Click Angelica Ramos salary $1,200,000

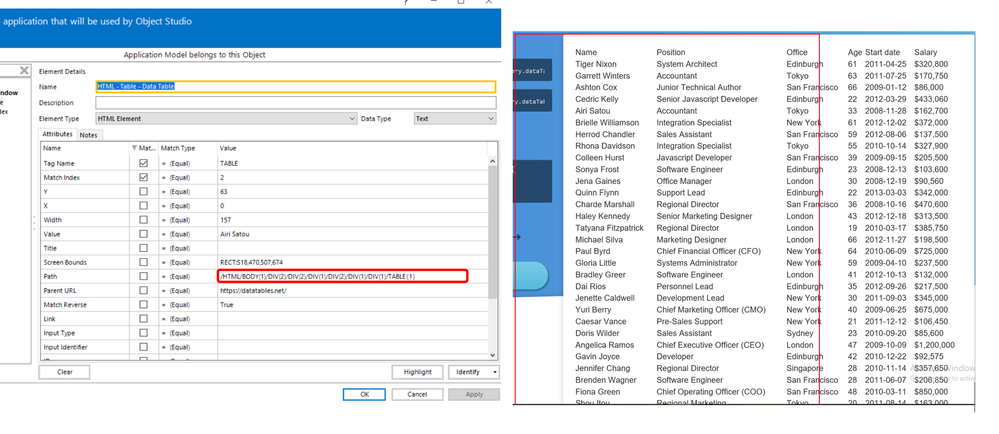(935, 345)
